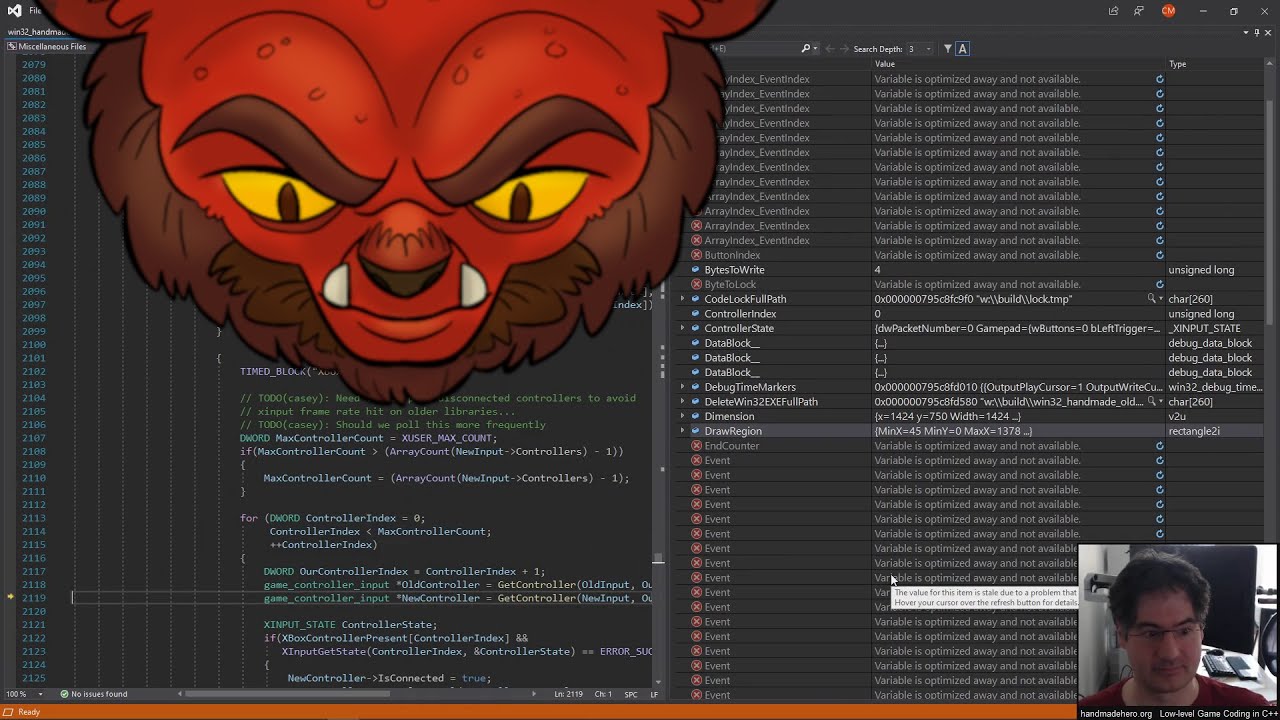The height and width of the screenshot is (720, 1280).
Task: Click the 'No issues found' status indicator
Action: 93,694
